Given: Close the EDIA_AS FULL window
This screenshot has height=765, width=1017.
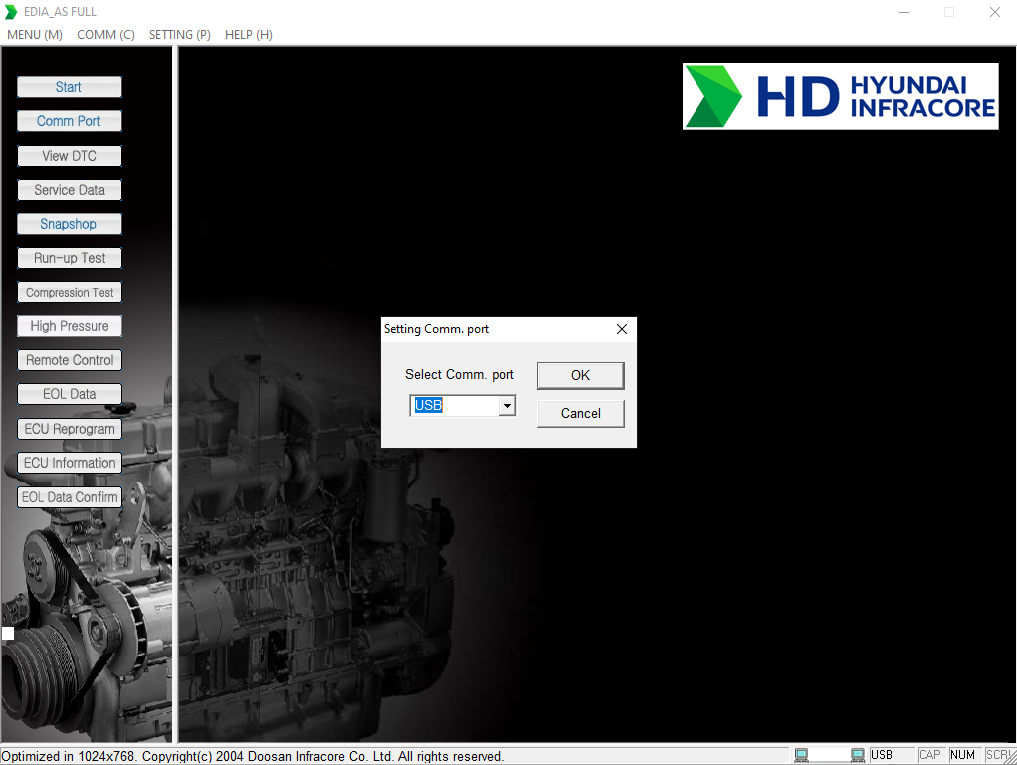Looking at the screenshot, I should pos(994,12).
